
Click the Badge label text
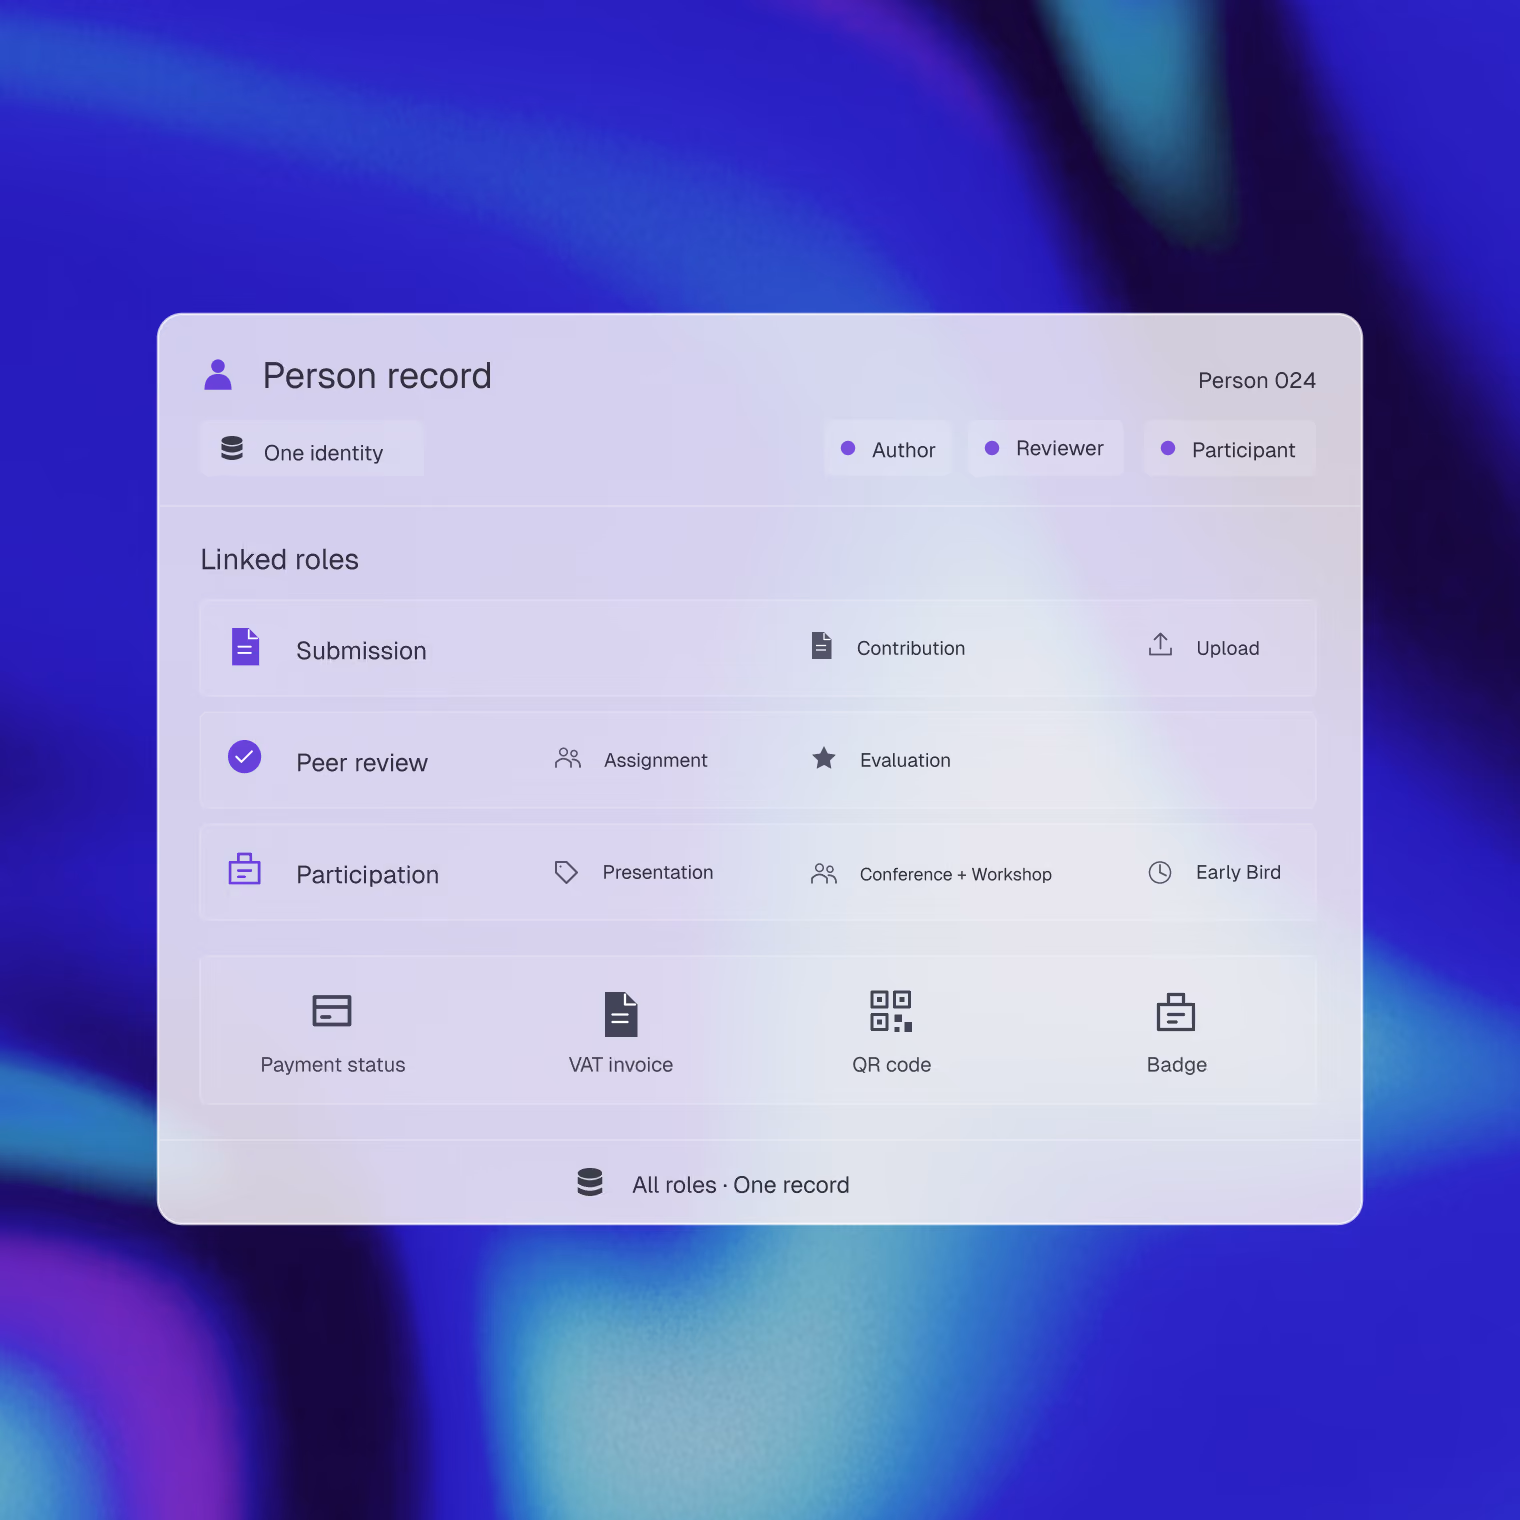[x=1177, y=1065]
